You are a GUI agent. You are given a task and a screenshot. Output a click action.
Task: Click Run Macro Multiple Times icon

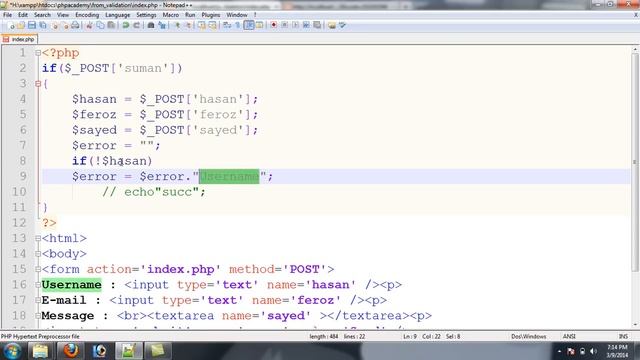306,25
